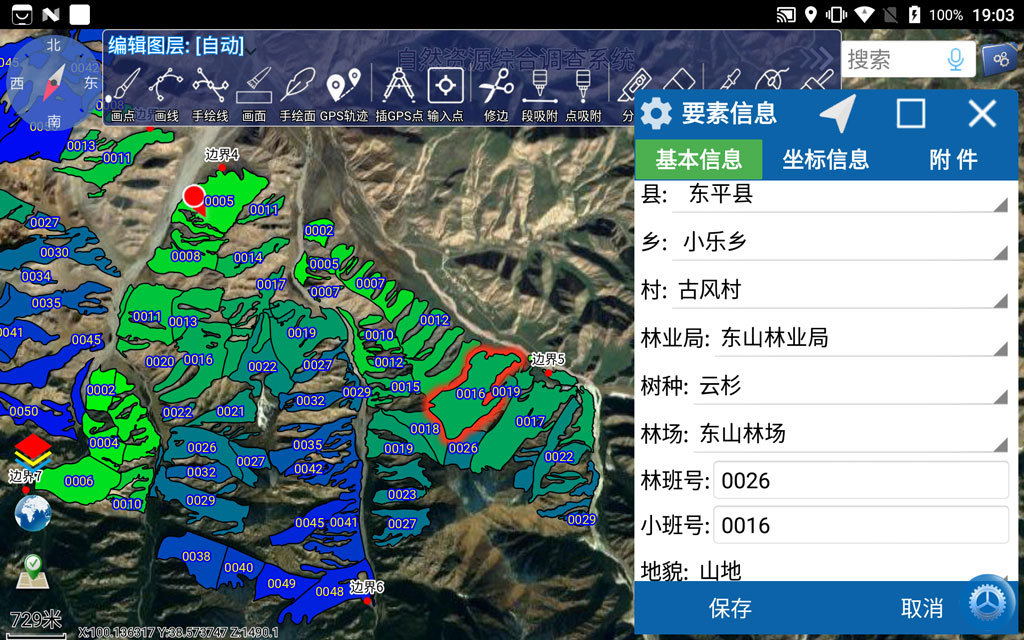Click the compass orientation widget
1024x640 pixels.
pos(54,82)
